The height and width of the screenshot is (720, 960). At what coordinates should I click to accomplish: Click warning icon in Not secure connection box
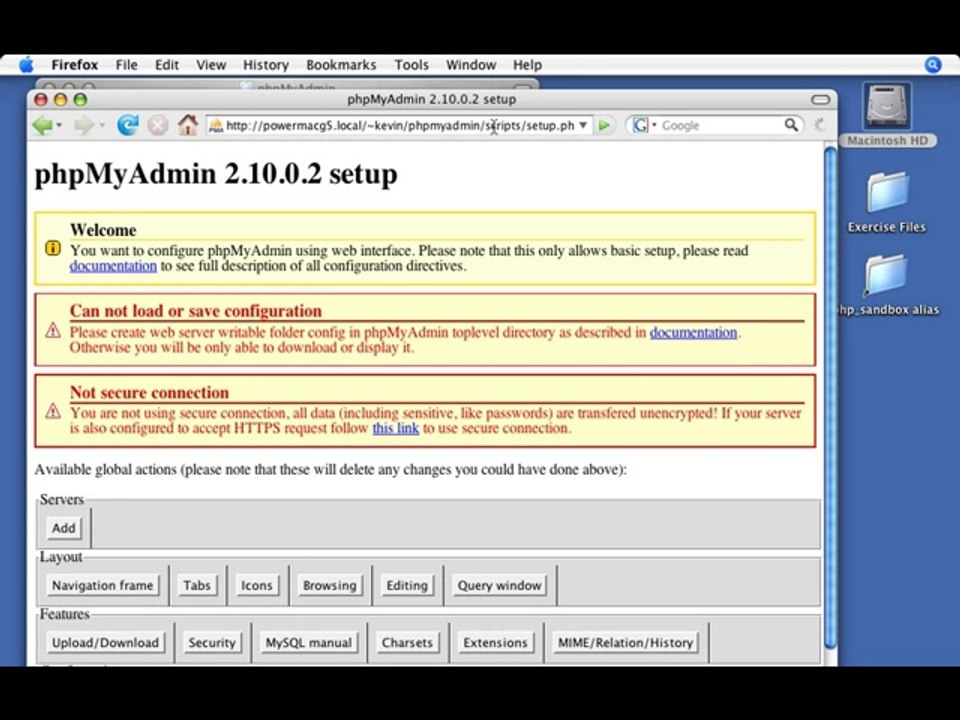click(53, 411)
